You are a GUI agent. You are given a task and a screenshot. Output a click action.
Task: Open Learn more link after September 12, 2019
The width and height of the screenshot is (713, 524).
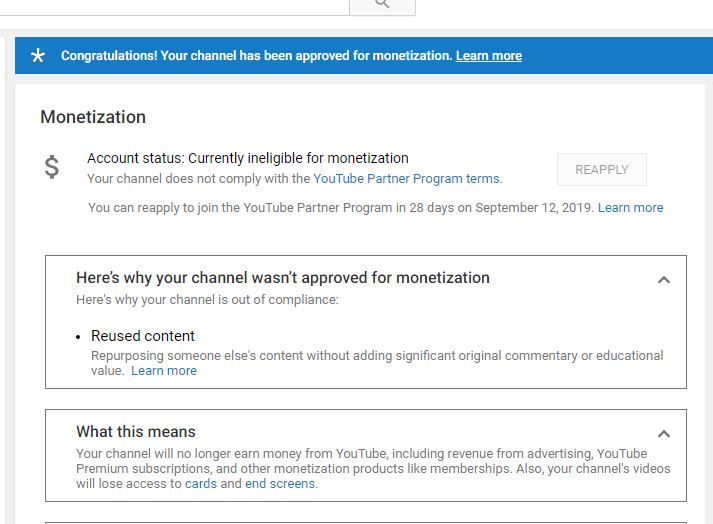pyautogui.click(x=630, y=208)
